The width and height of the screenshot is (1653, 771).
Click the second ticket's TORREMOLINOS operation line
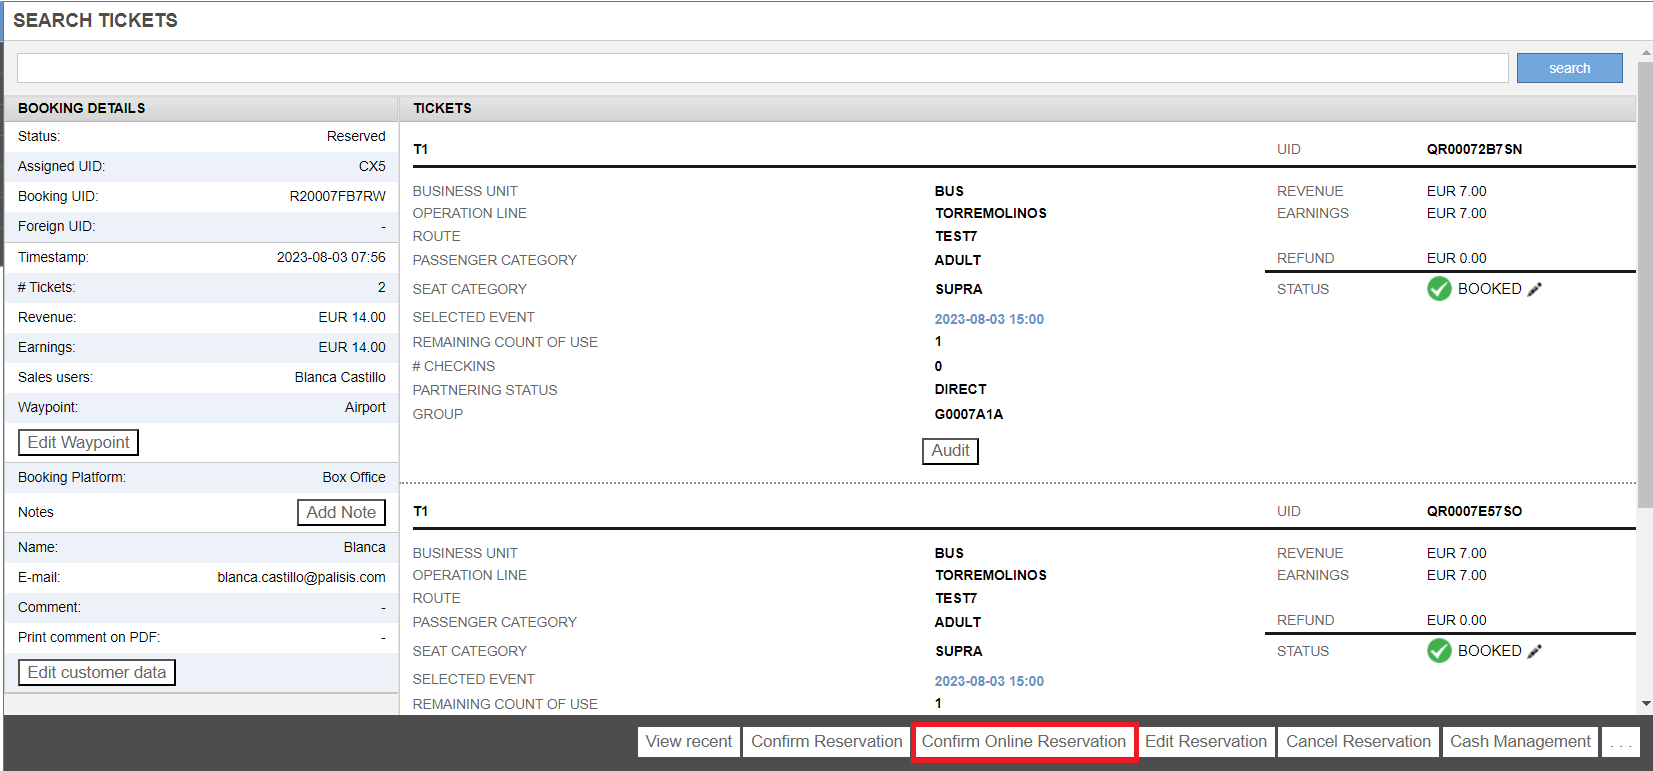pos(991,575)
